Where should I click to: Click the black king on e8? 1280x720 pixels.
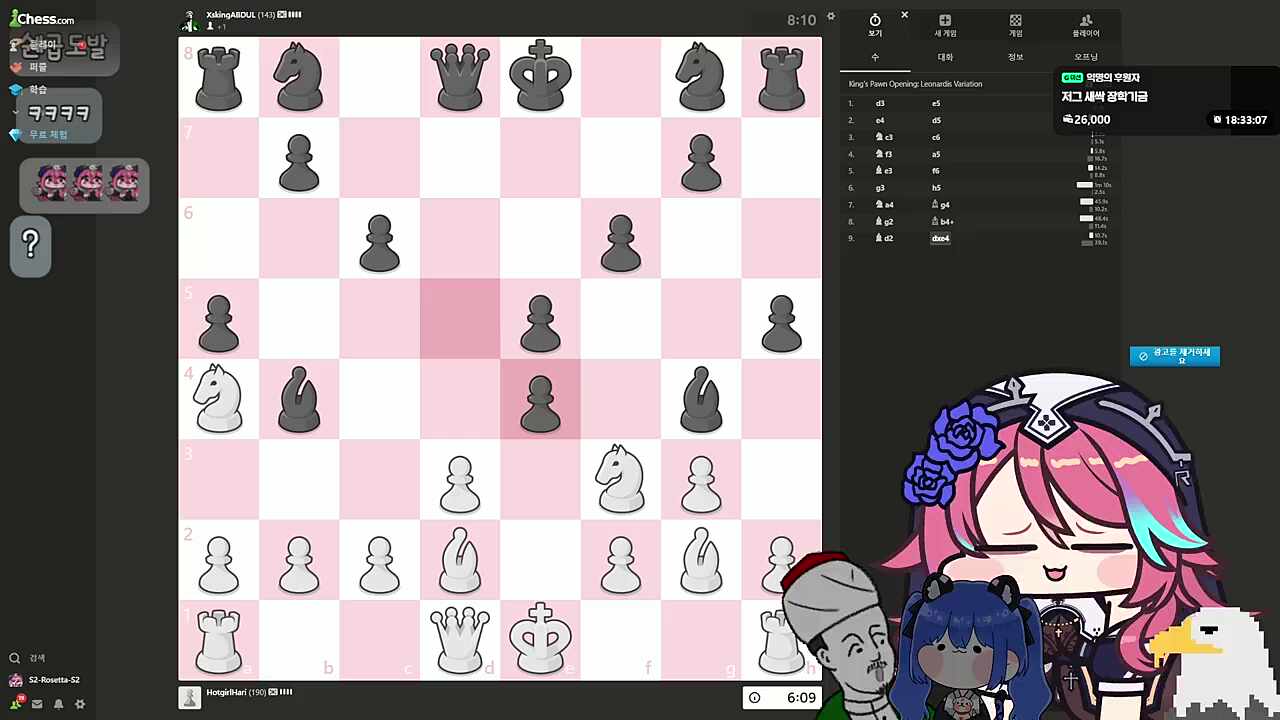(x=540, y=75)
